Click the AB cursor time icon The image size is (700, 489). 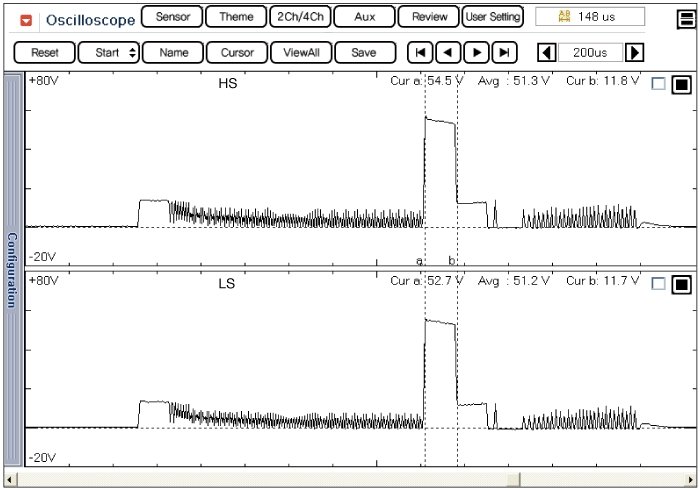click(564, 17)
